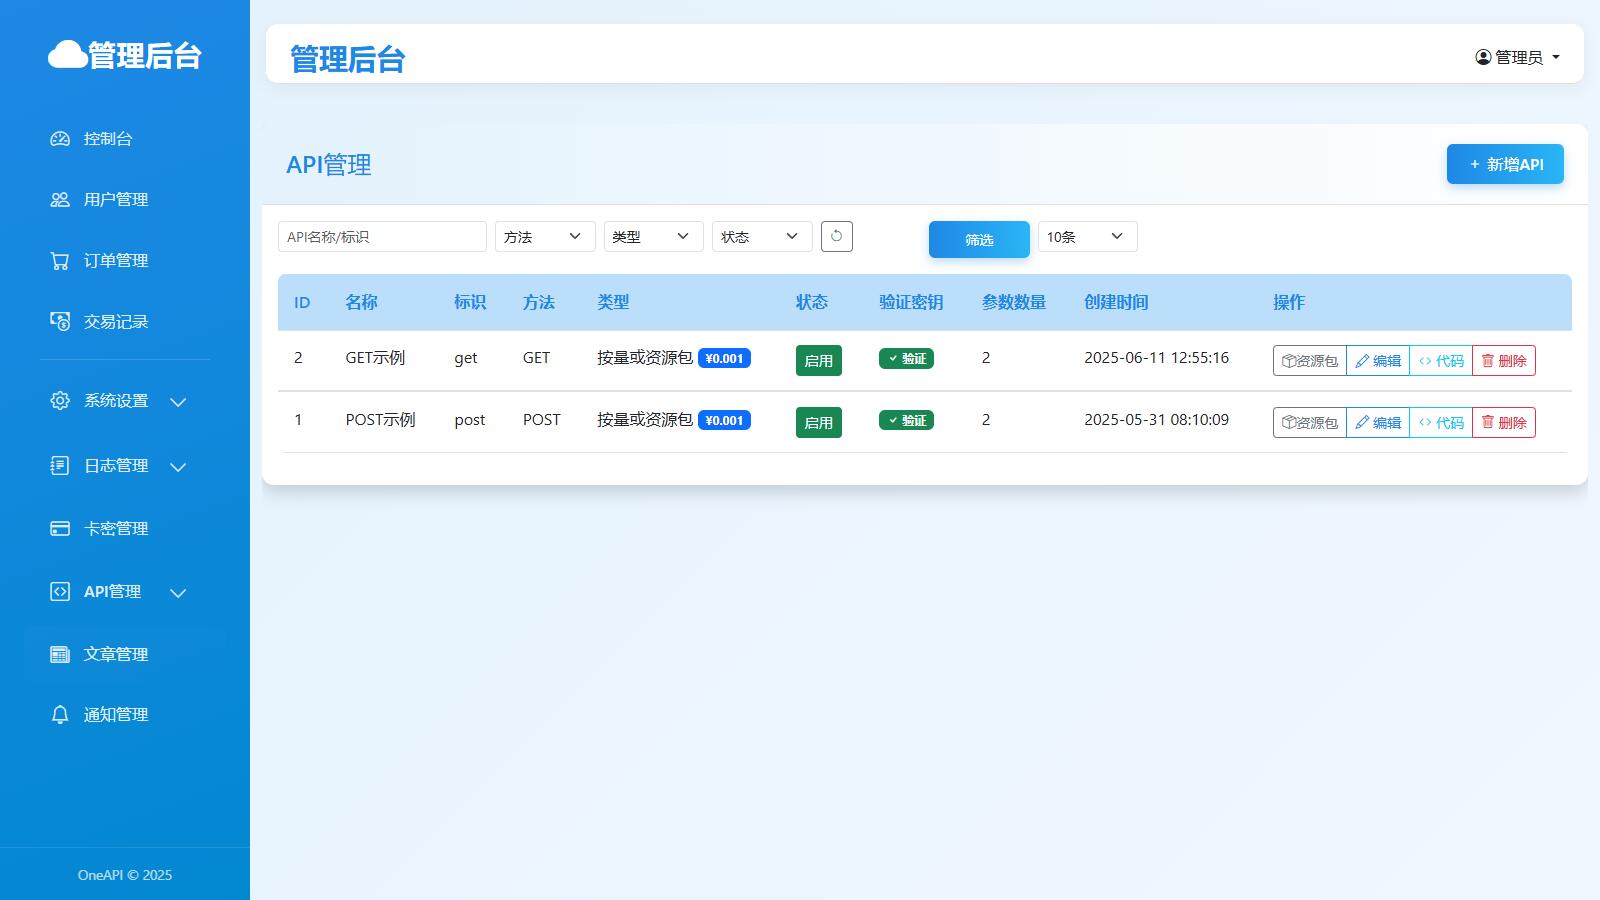Open the 类型 filter dropdown

click(x=653, y=237)
